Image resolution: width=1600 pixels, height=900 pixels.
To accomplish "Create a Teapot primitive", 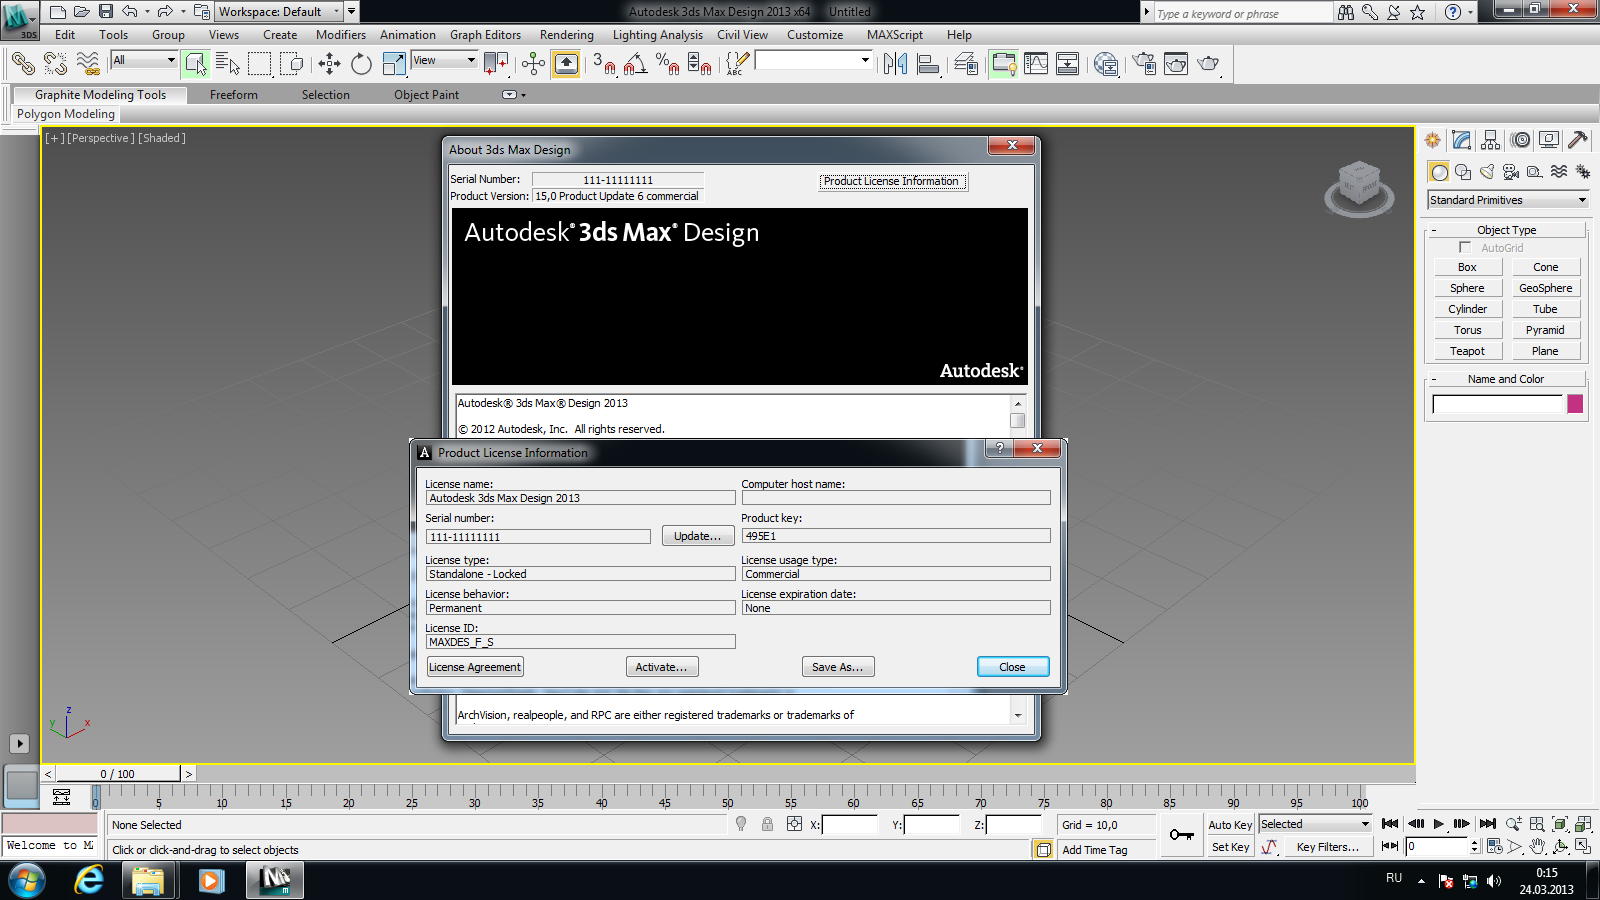I will [1467, 351].
